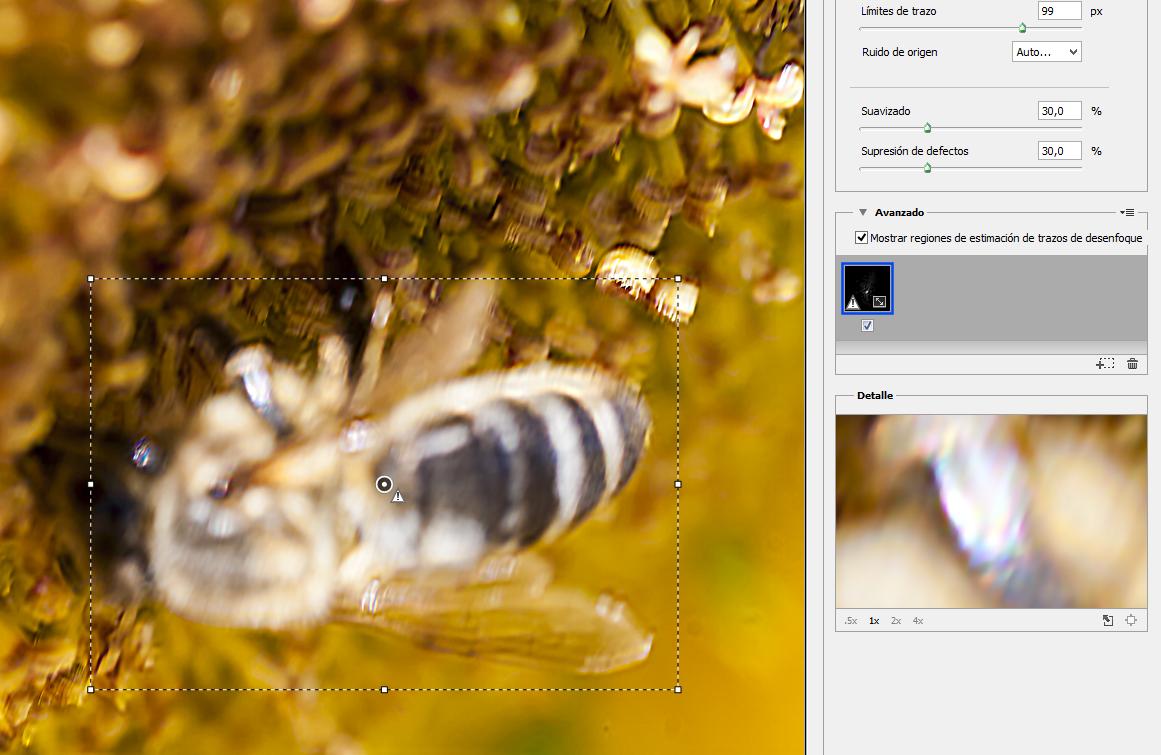Set Detalle zoom to 4x
Viewport: 1161px width, 755px height.
[918, 621]
